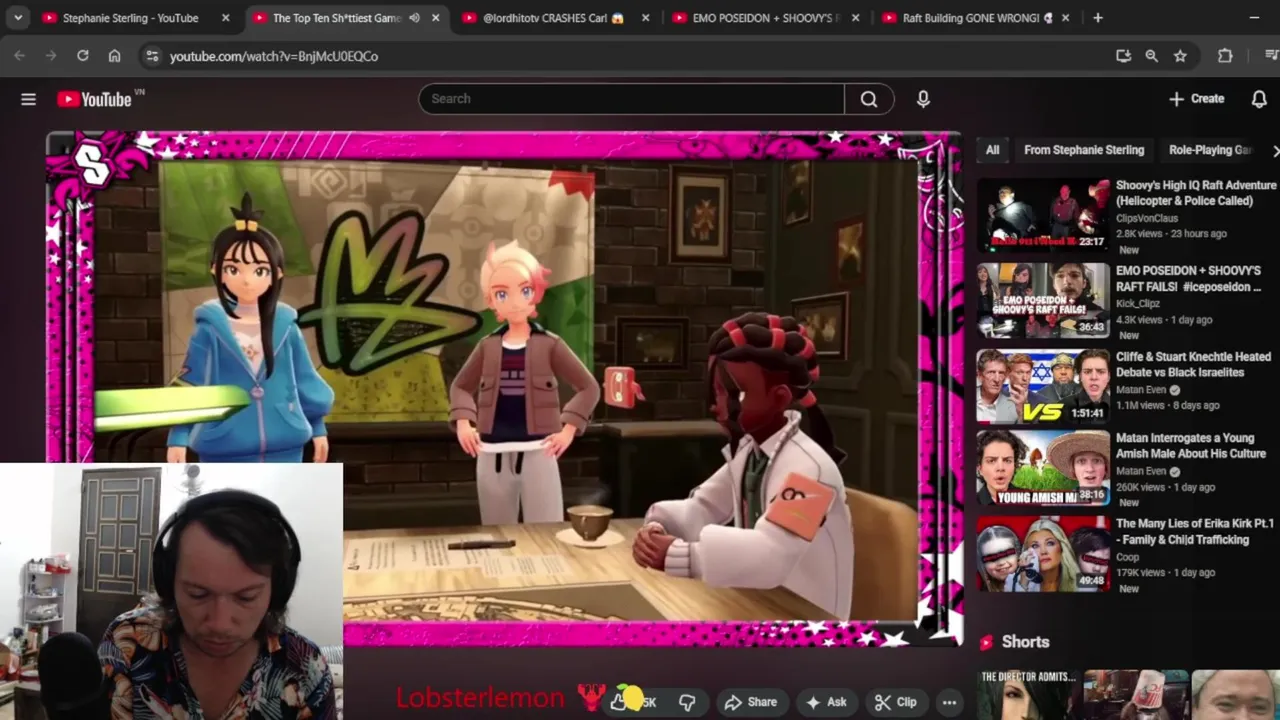
Task: Click the Ask button
Action: [x=826, y=702]
